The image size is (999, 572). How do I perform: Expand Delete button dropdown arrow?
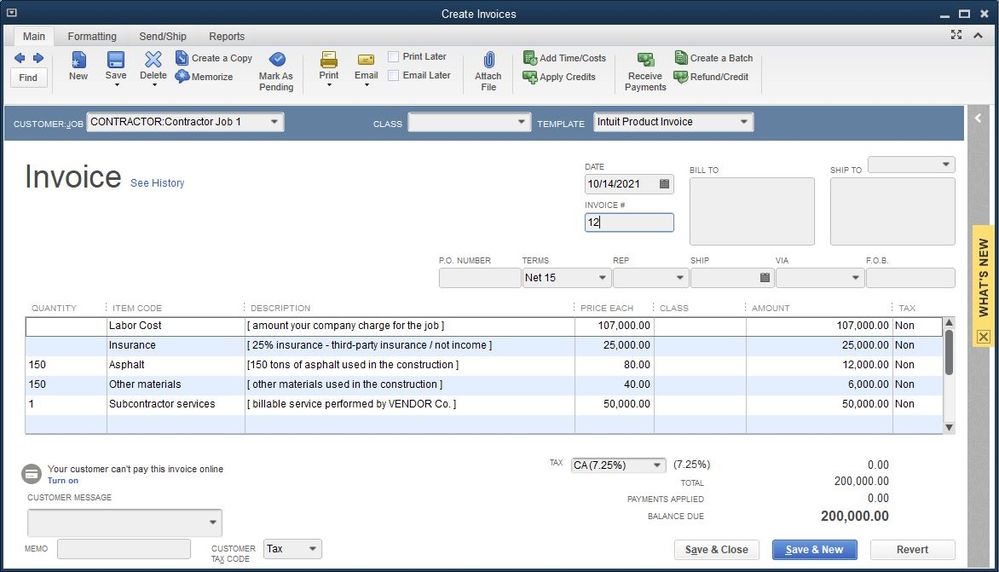tap(154, 85)
